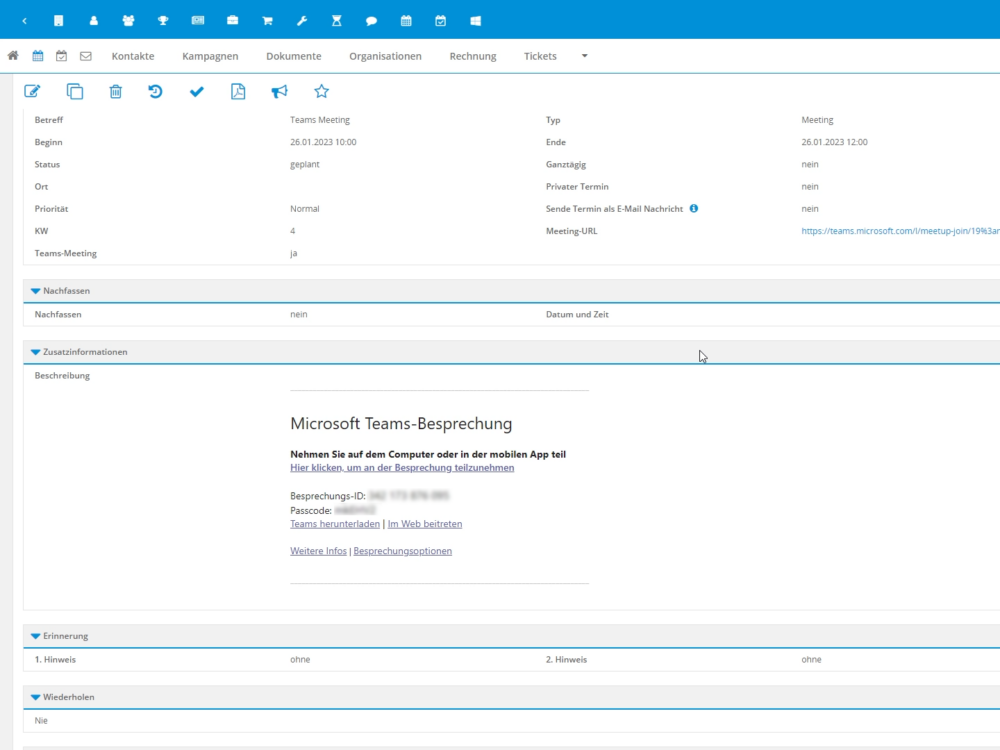Duplicate the appointment with copy icon
The image size is (1000, 750).
75,92
